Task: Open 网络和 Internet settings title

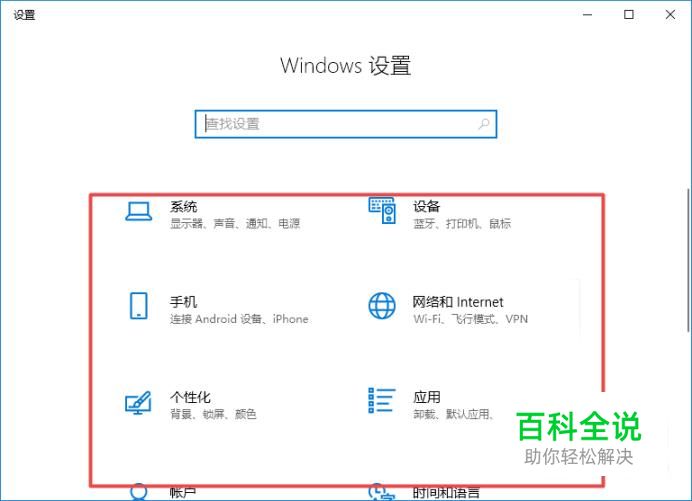Action: 458,302
